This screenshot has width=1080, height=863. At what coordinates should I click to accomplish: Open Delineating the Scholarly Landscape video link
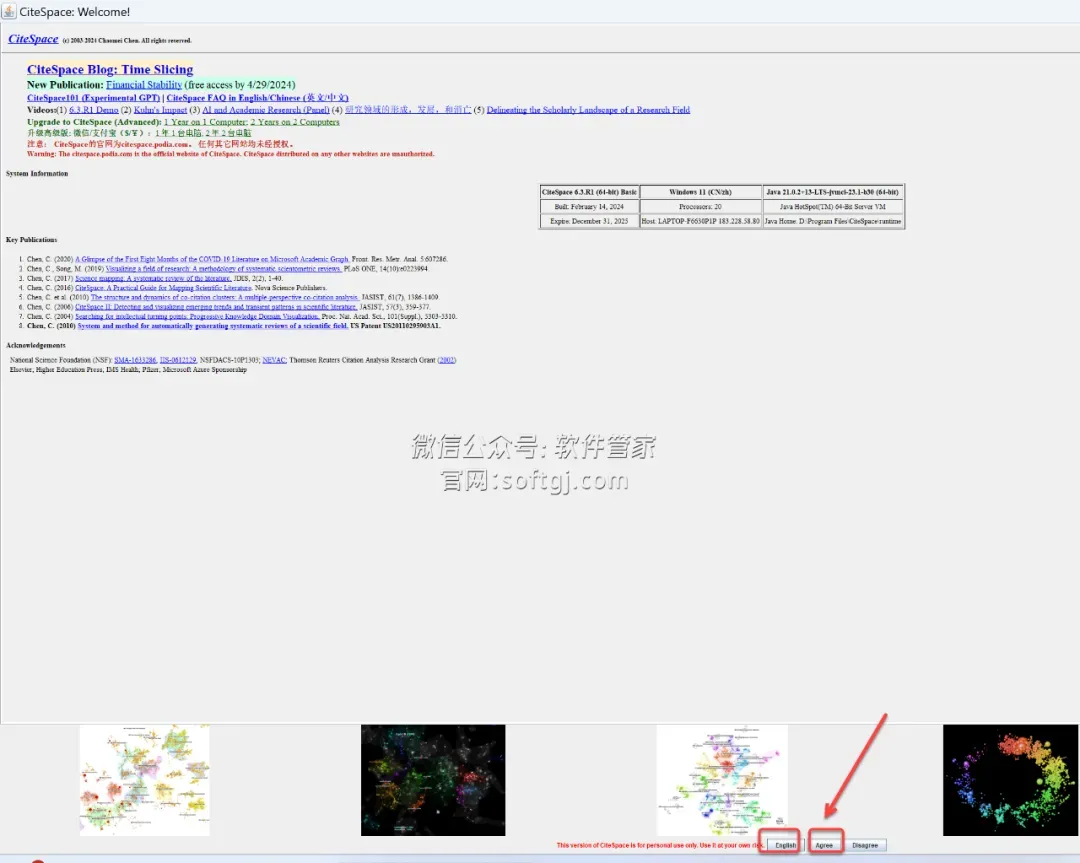point(588,110)
